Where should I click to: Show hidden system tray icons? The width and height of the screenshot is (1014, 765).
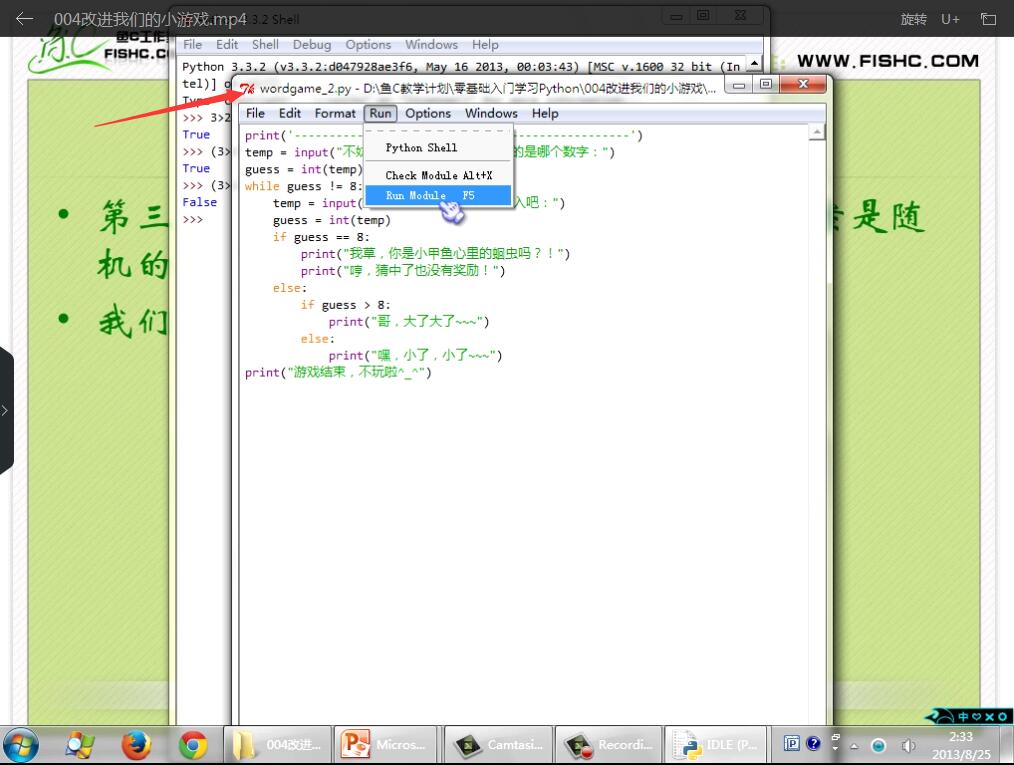(x=854, y=746)
